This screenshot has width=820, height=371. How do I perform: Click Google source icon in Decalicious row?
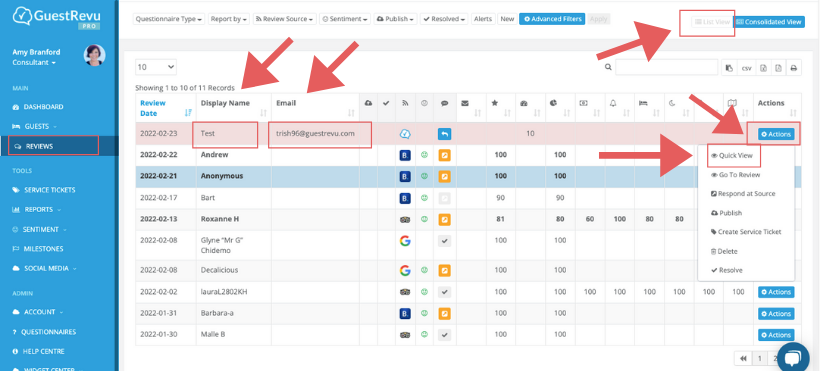coord(405,271)
